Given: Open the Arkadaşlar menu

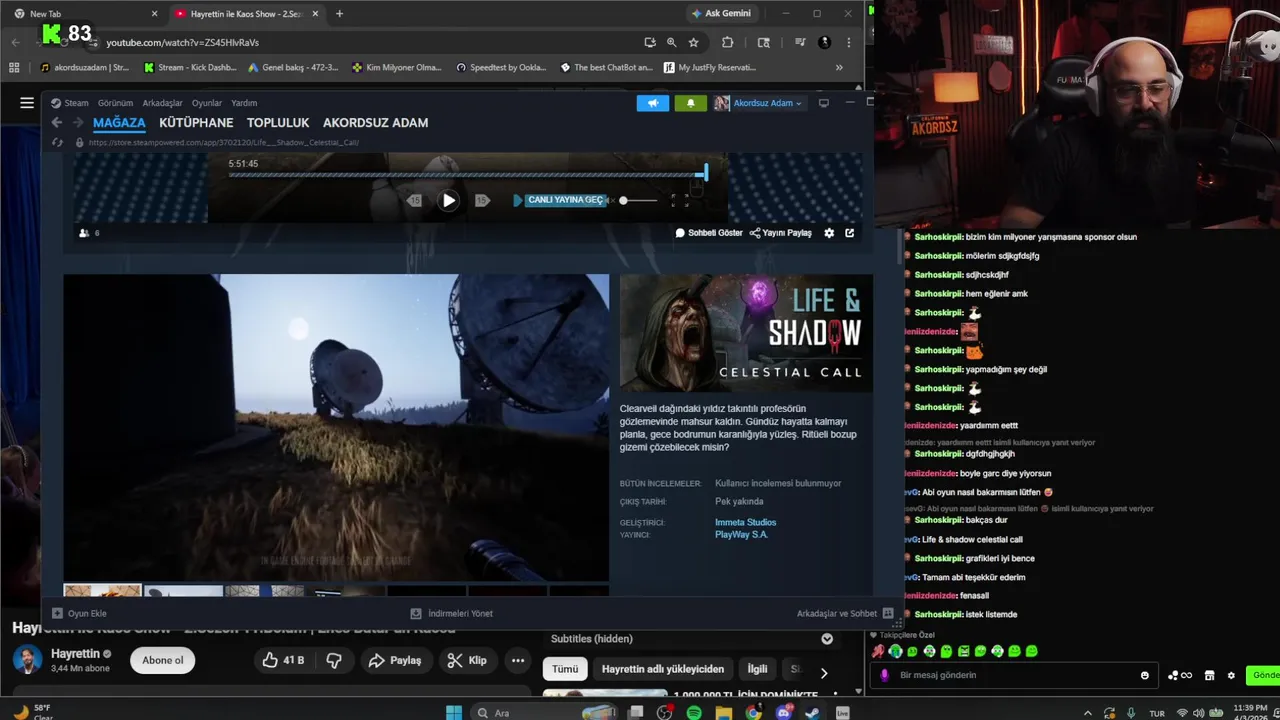Looking at the screenshot, I should 162,103.
